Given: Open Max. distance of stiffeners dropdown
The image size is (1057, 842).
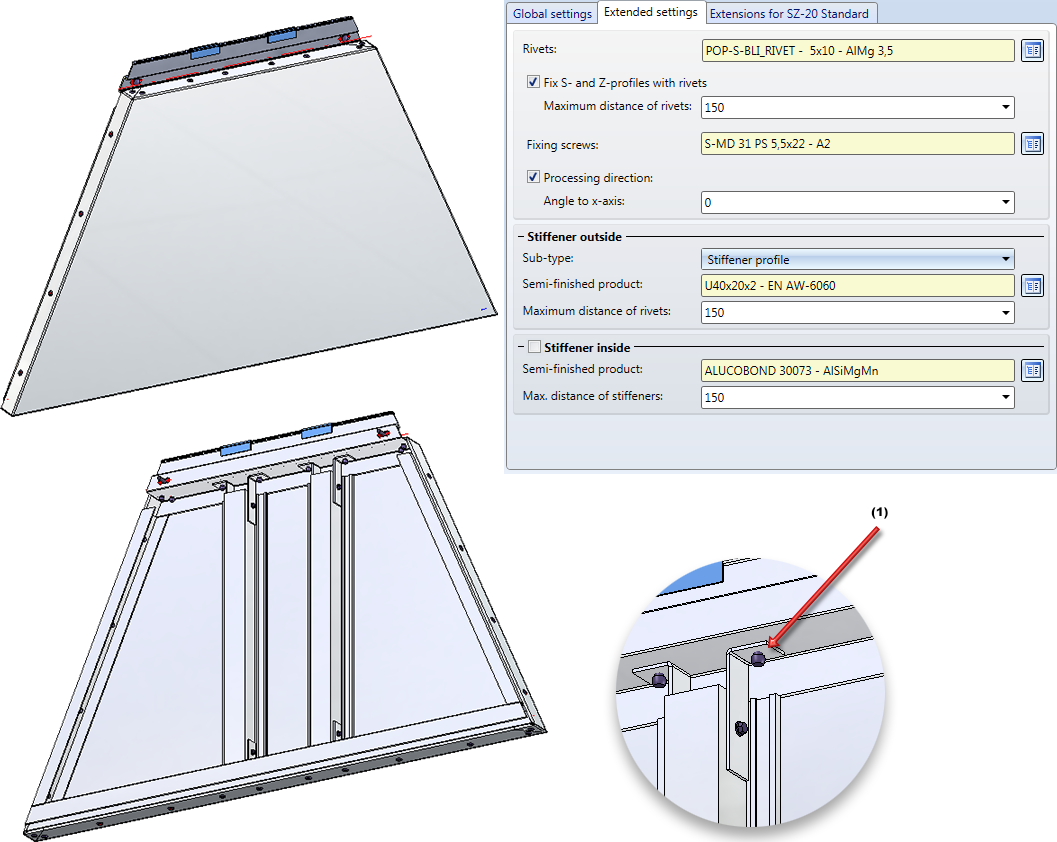Looking at the screenshot, I should pos(1005,398).
